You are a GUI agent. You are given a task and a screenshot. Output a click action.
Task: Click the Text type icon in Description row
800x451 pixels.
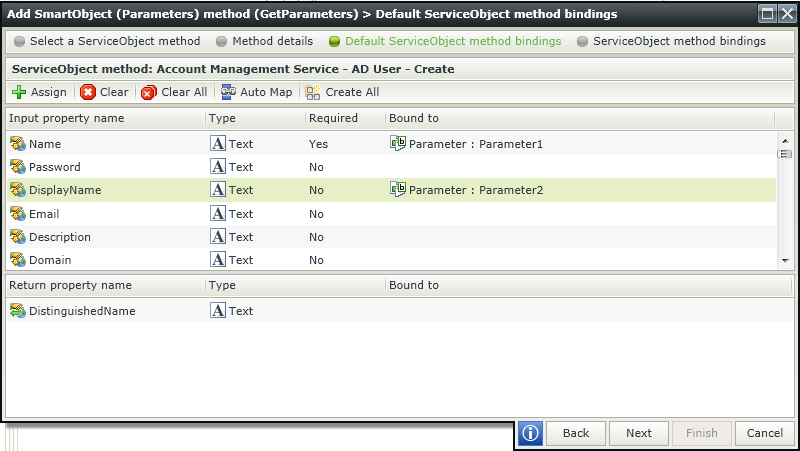(x=218, y=236)
